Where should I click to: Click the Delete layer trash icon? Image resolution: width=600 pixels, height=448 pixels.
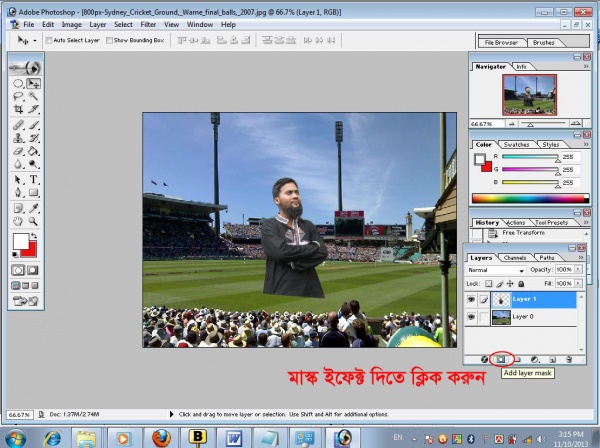(x=567, y=358)
